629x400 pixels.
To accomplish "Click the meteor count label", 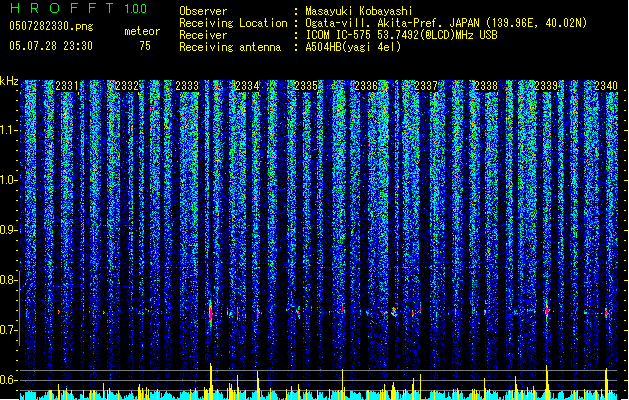I will [x=142, y=31].
